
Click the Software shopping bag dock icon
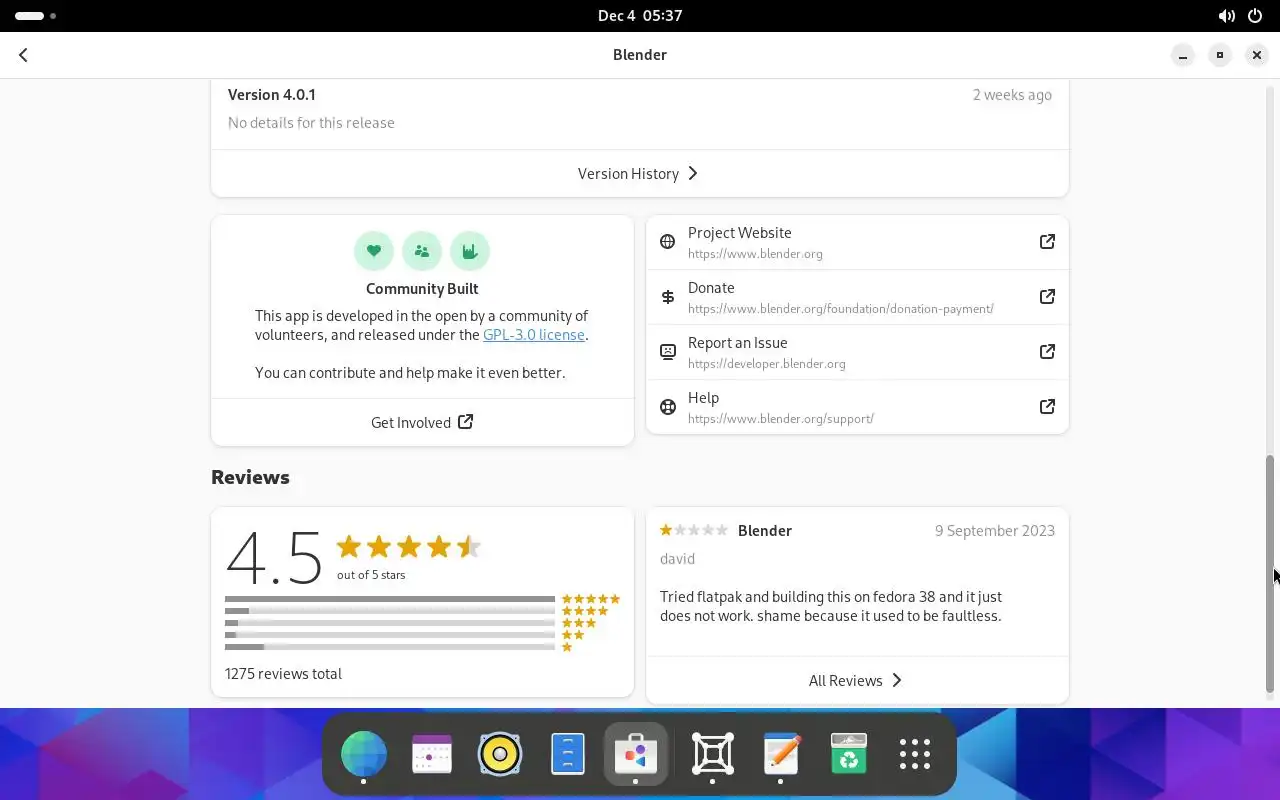tap(636, 754)
